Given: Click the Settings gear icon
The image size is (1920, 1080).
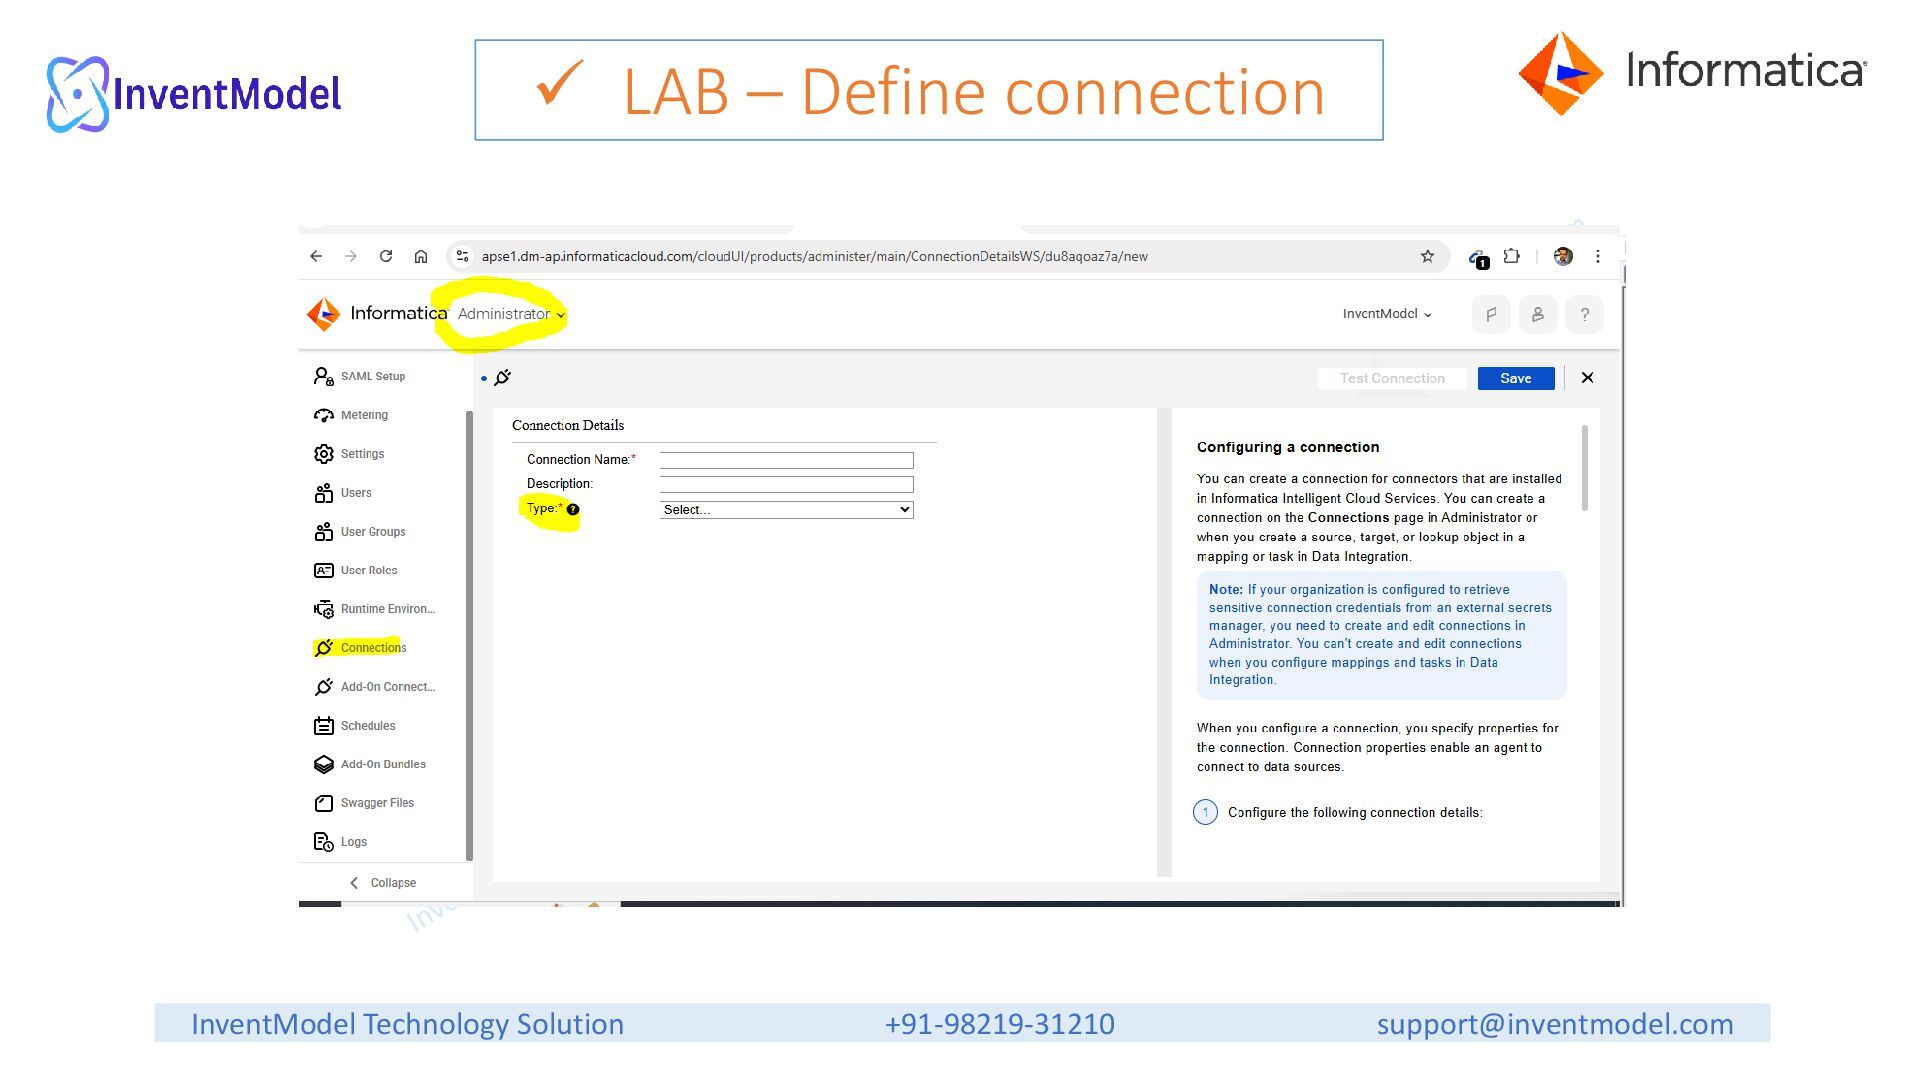Looking at the screenshot, I should pos(324,454).
